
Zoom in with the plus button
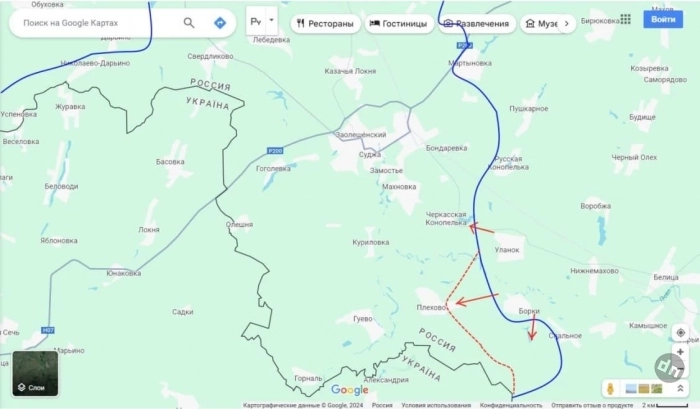click(680, 352)
